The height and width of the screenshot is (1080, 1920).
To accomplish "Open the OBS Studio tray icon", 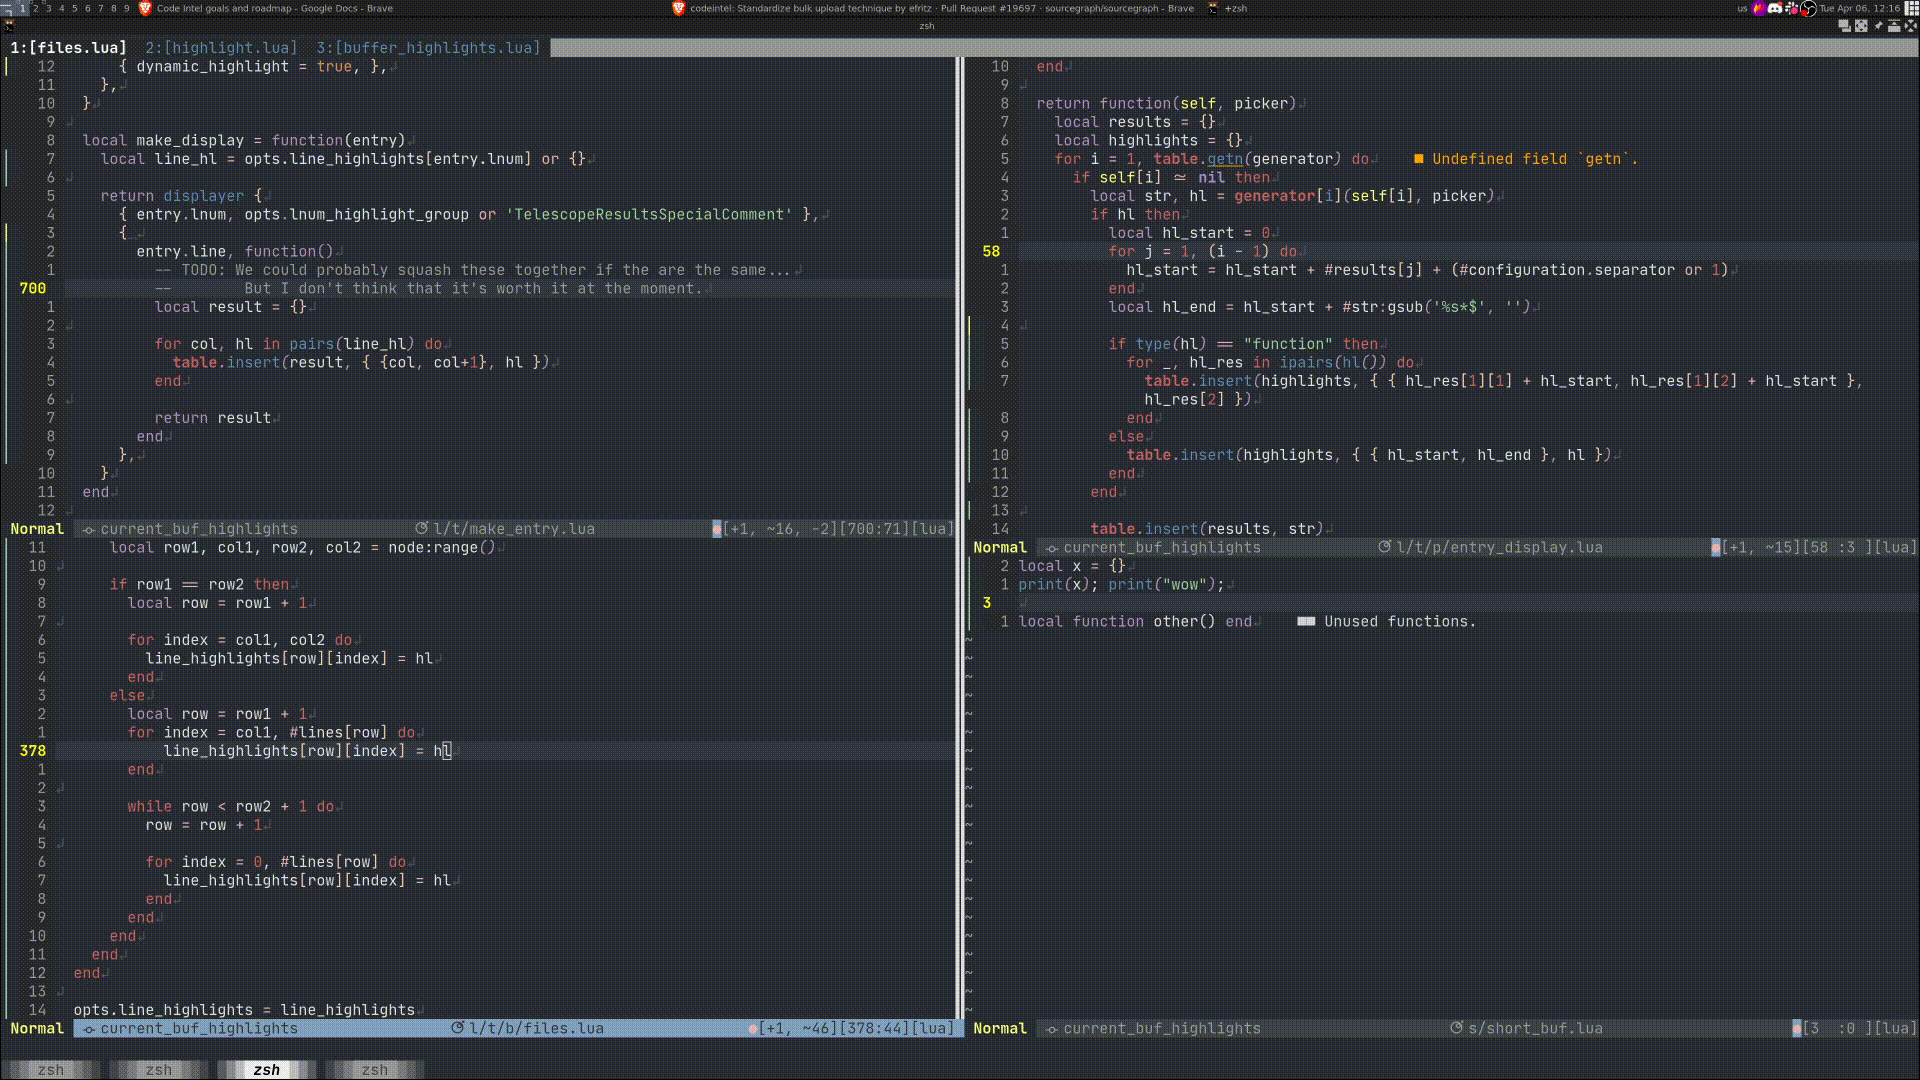I will click(1808, 9).
